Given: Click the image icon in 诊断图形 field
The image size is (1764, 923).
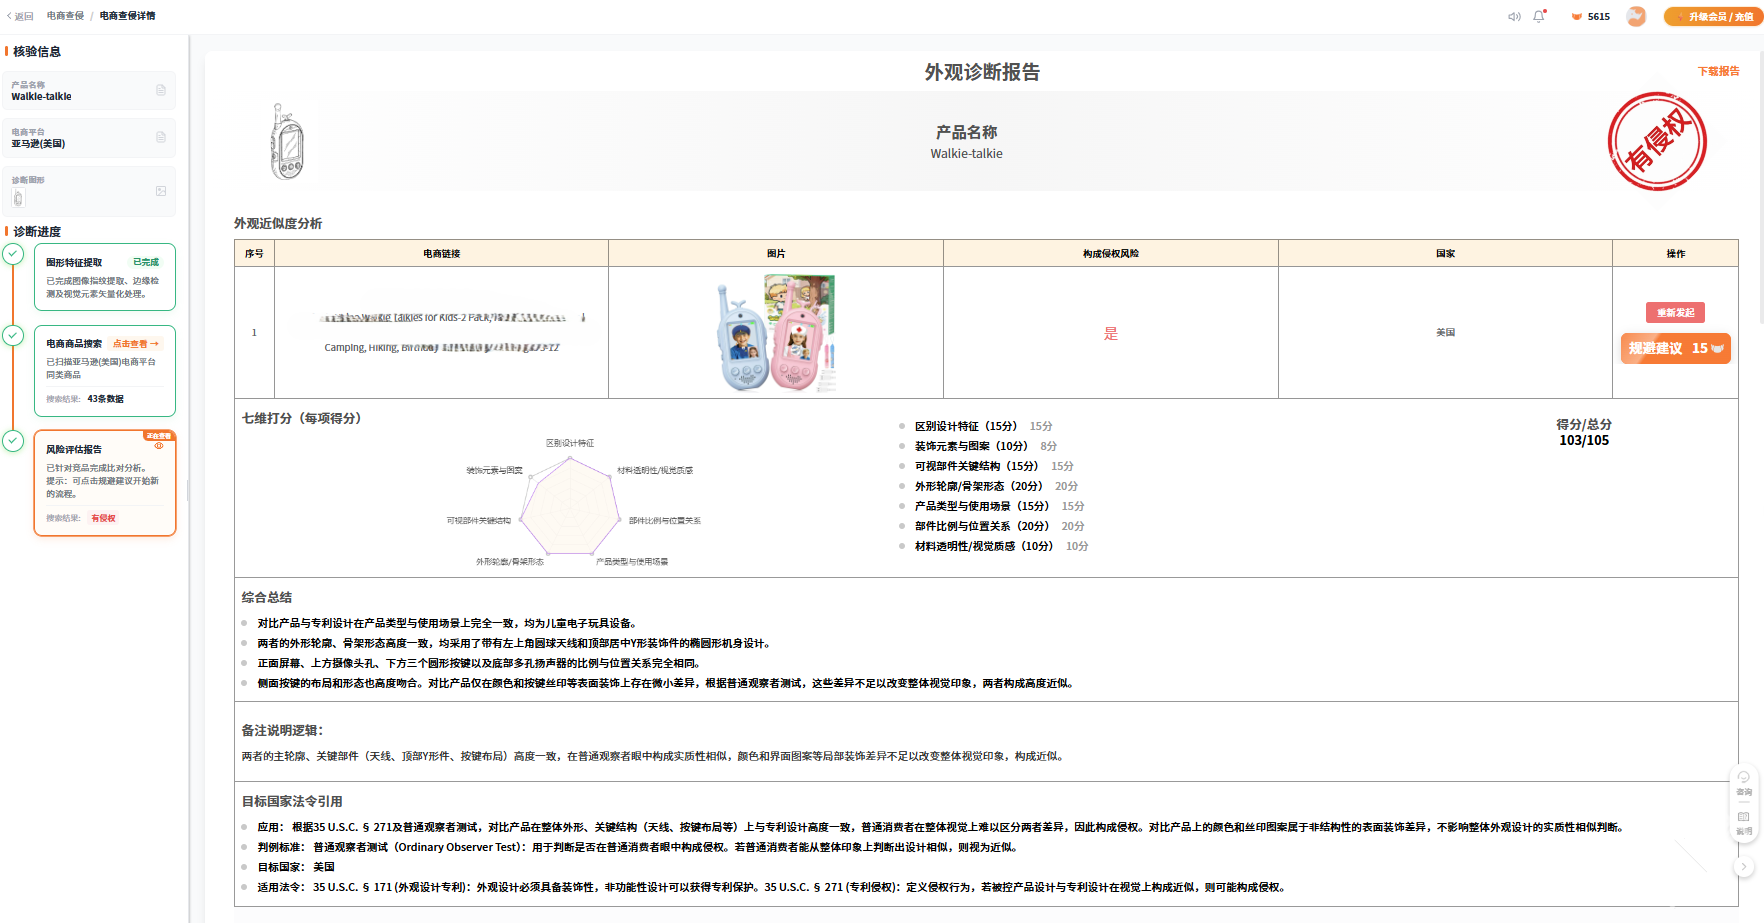Looking at the screenshot, I should 160,191.
